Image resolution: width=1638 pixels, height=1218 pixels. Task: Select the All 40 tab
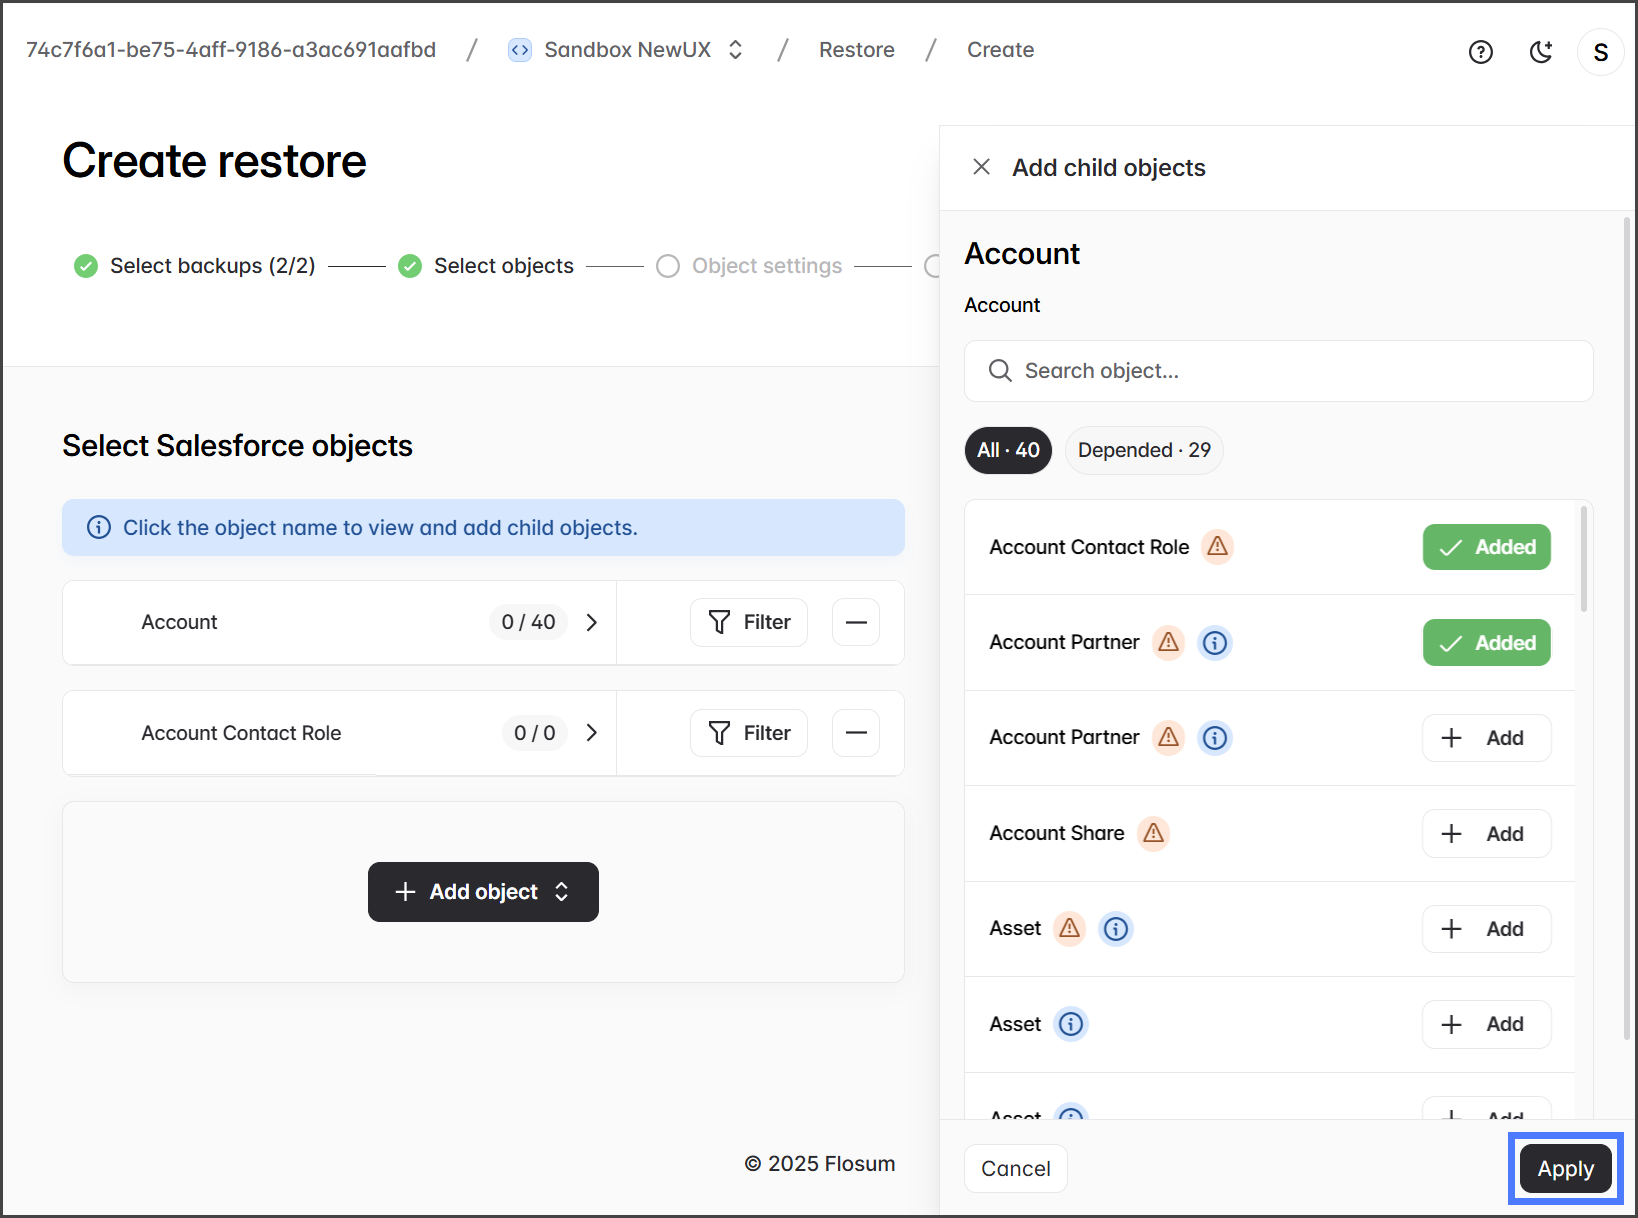pyautogui.click(x=1008, y=450)
